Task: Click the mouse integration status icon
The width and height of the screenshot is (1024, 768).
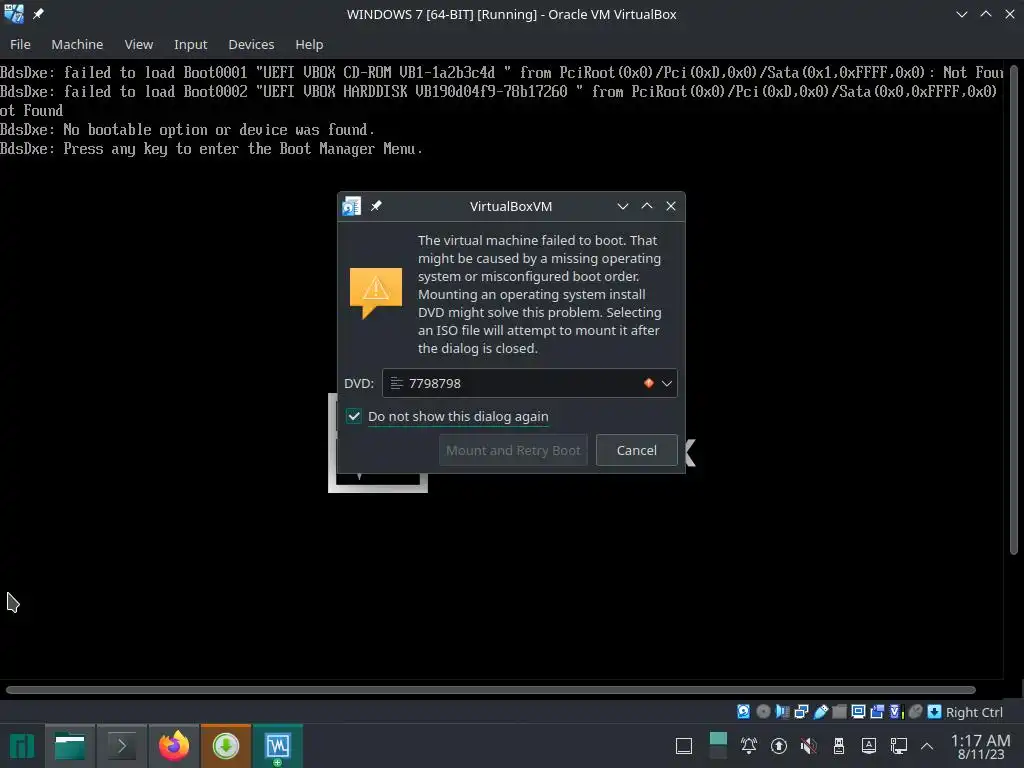Action: (x=916, y=711)
